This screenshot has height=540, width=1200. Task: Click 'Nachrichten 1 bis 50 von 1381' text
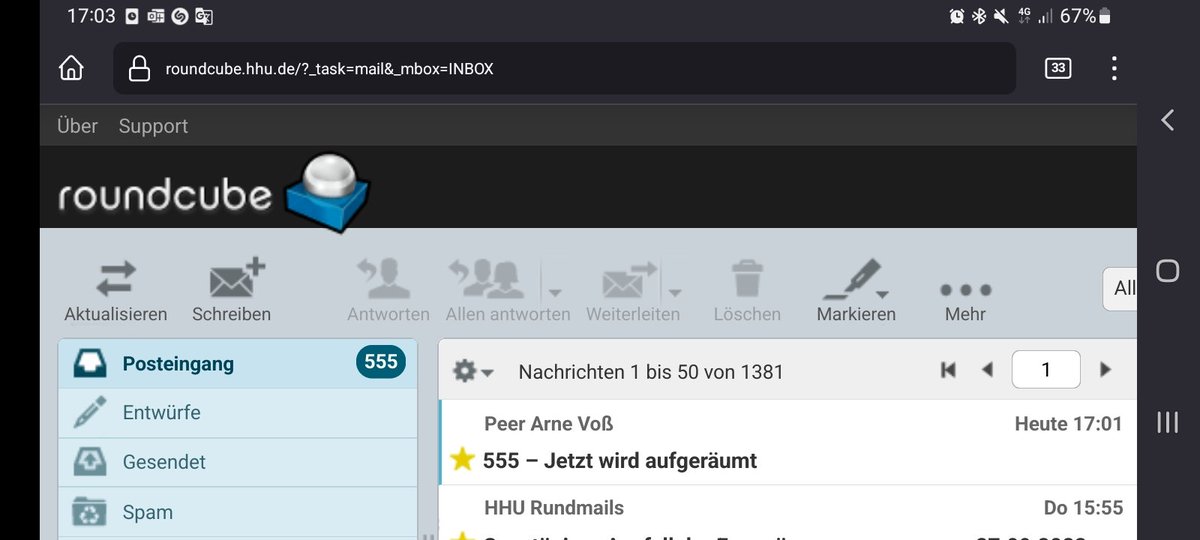click(x=651, y=372)
